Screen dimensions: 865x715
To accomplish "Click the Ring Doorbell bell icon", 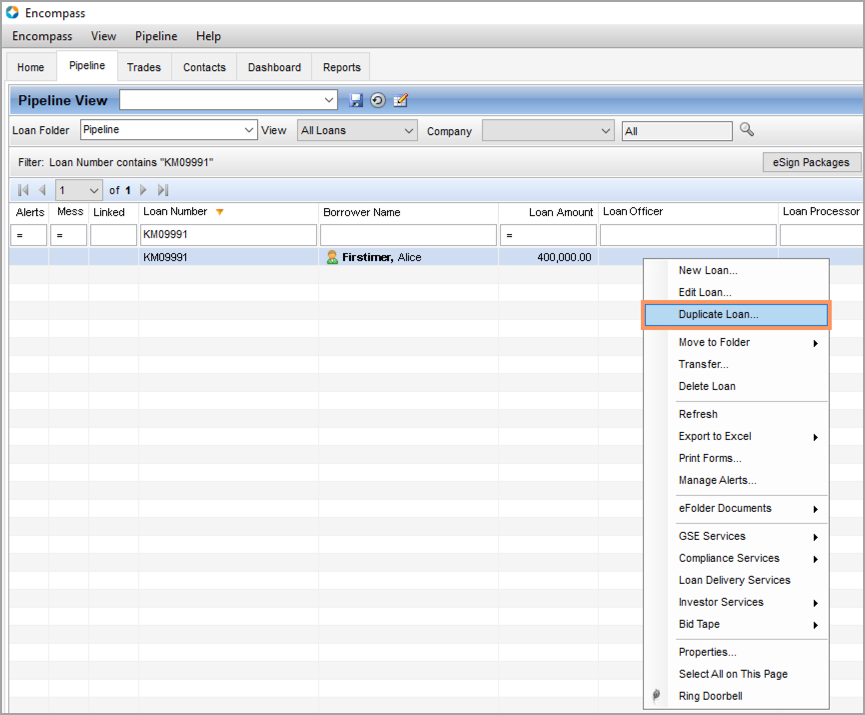I will [656, 696].
